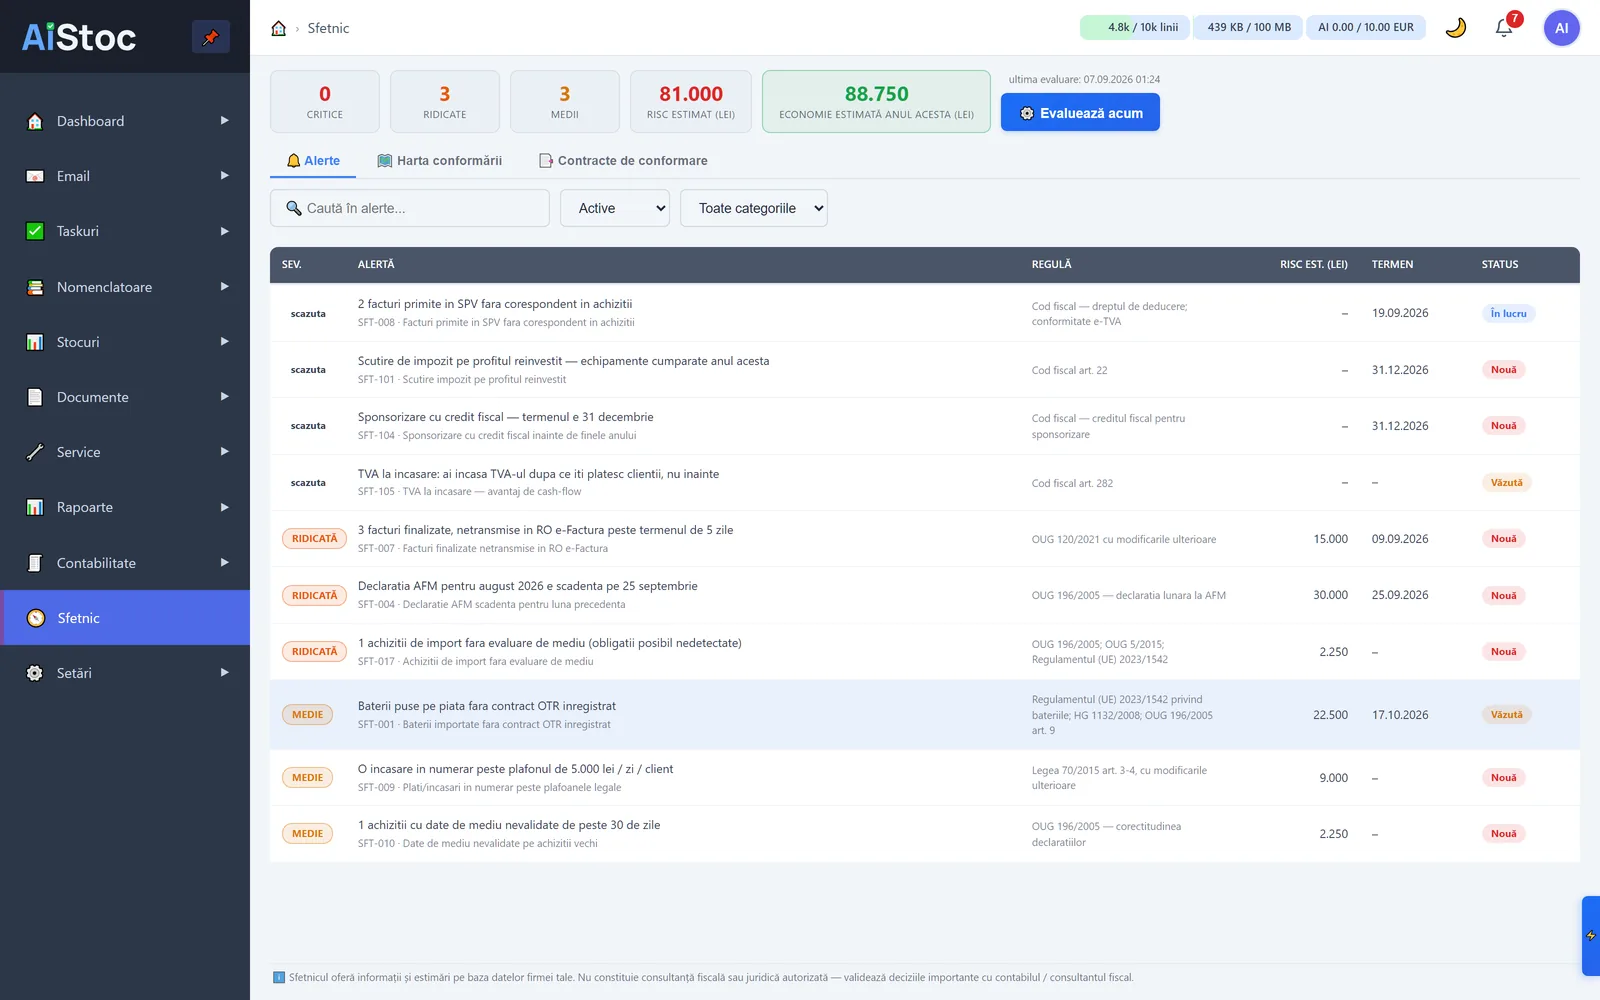This screenshot has width=1600, height=1000.
Task: Open notifications bell with badge 7
Action: pyautogui.click(x=1504, y=28)
